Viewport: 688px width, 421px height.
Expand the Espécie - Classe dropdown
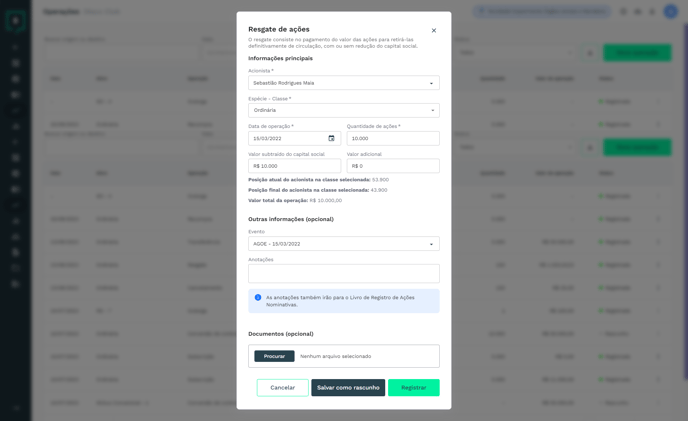[344, 110]
